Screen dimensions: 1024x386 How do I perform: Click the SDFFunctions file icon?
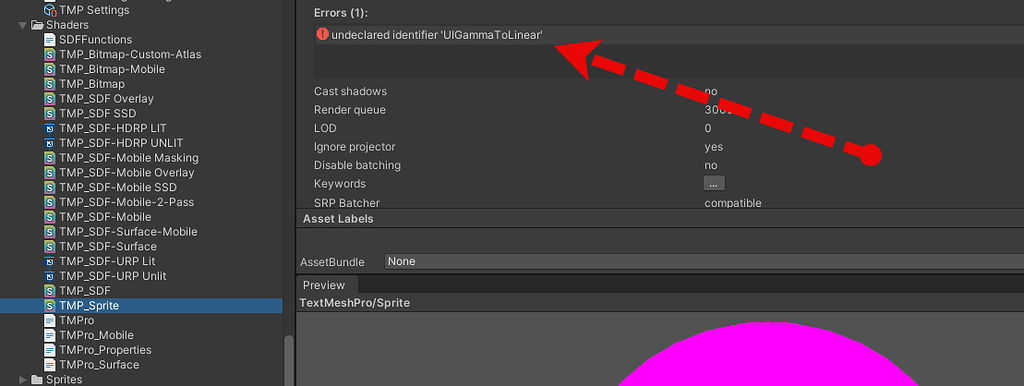click(50, 39)
